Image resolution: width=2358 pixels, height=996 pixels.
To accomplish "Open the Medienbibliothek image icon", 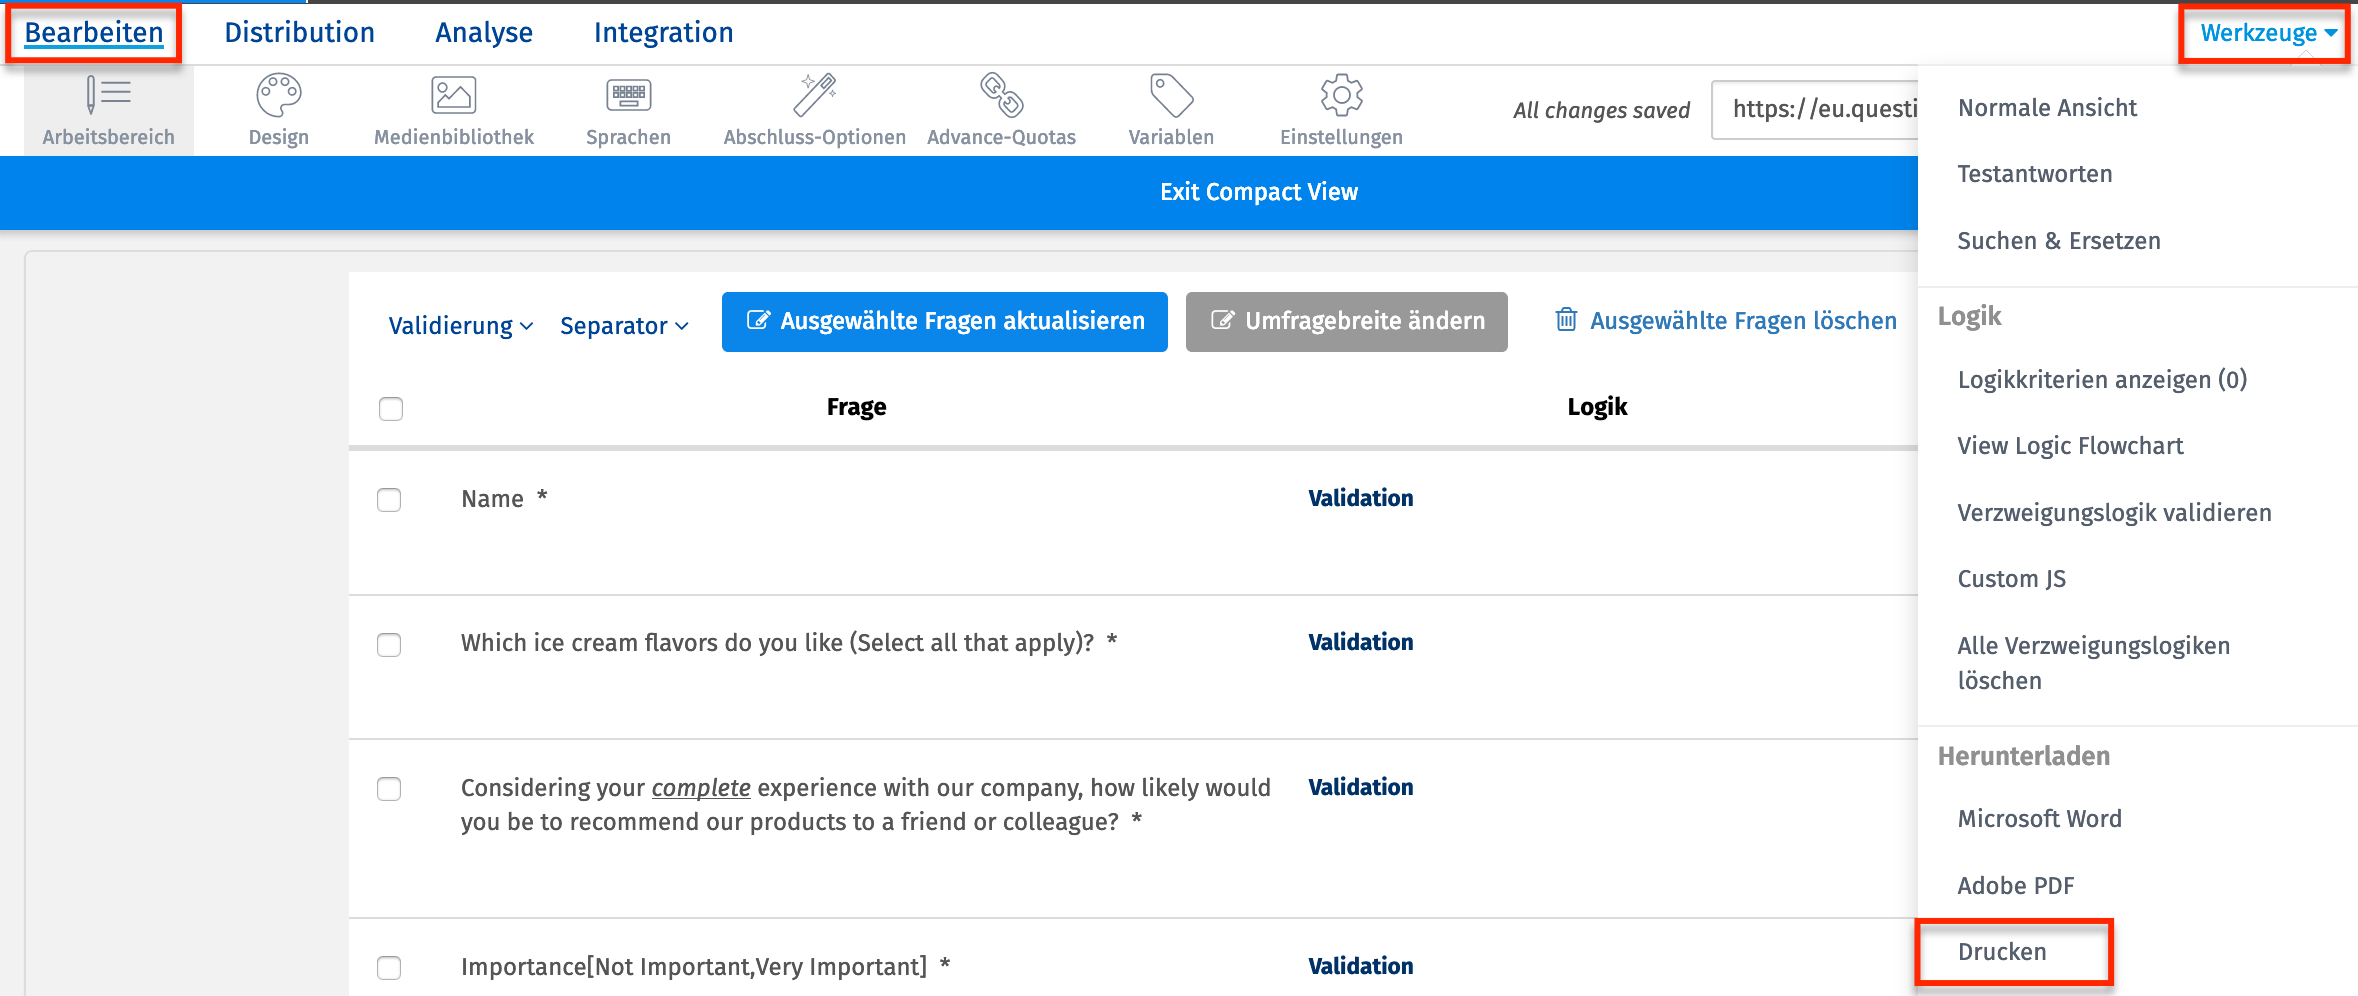I will click(x=453, y=96).
